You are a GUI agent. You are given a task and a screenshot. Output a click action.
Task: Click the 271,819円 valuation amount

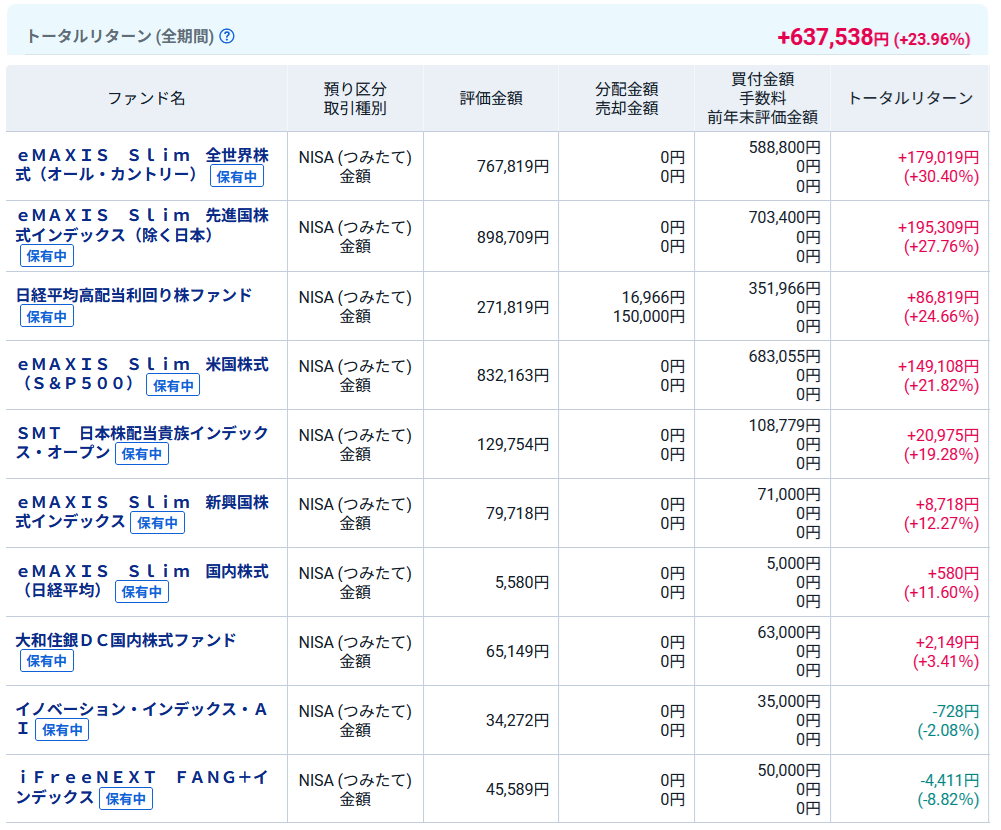tap(513, 308)
